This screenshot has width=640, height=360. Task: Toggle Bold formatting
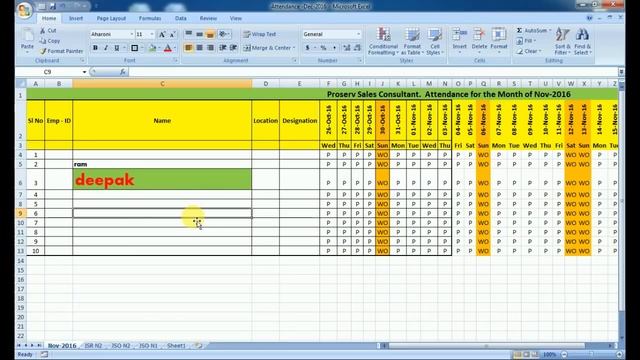point(95,48)
